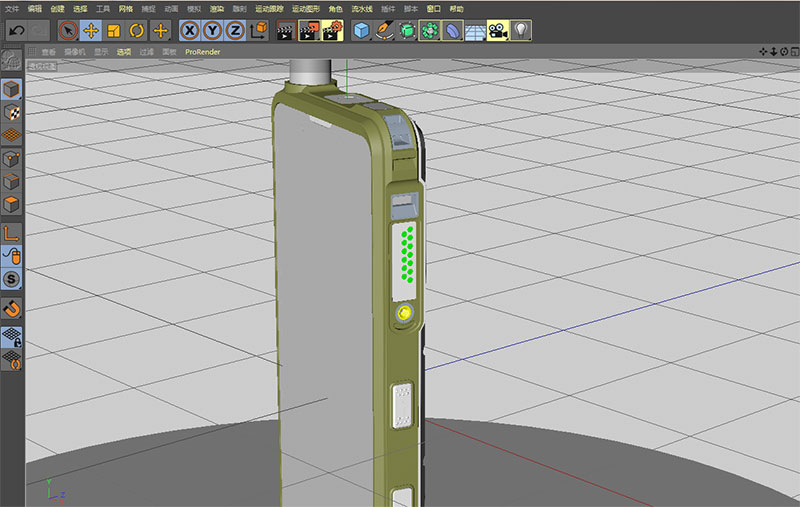Click the viewport pan icon
Screen dimensions: 800x507
tap(763, 52)
